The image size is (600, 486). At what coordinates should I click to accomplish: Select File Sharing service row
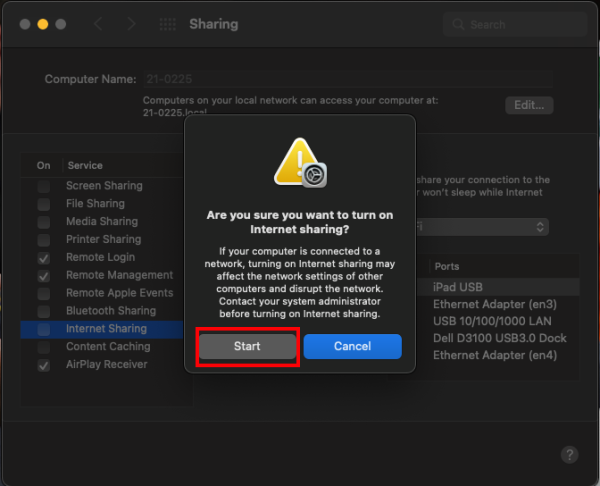102,204
